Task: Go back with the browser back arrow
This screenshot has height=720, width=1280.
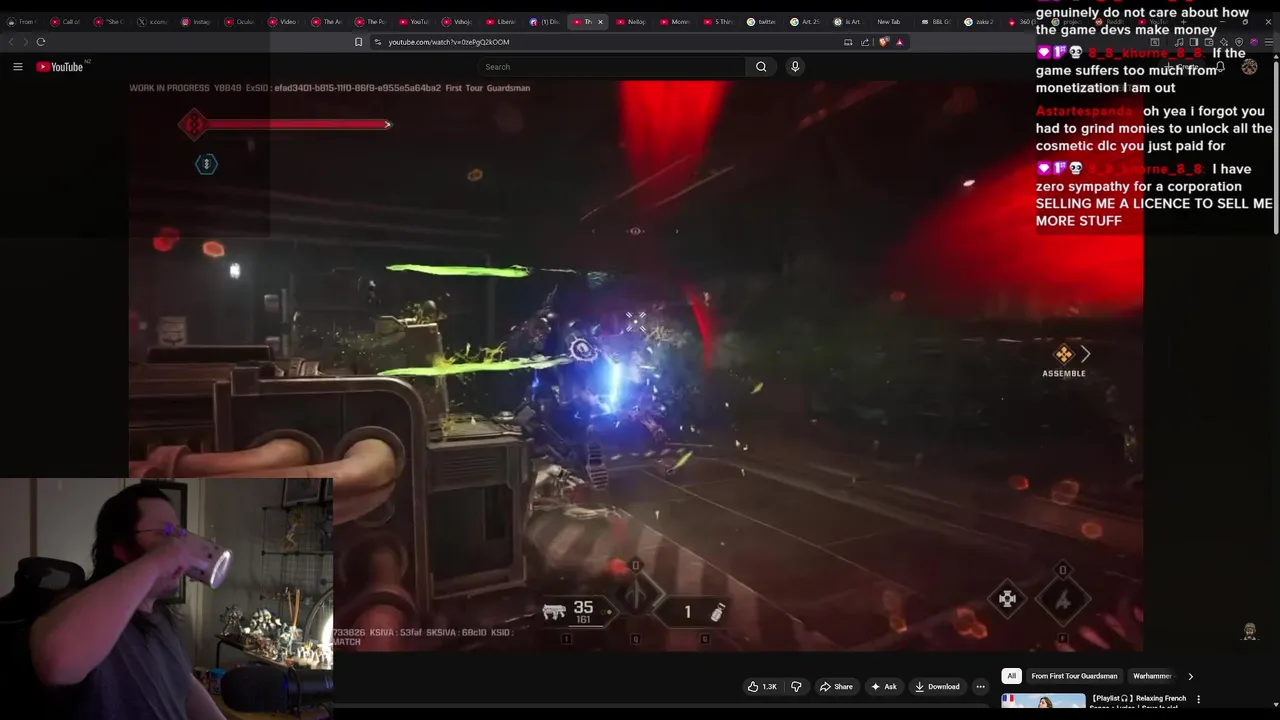Action: tap(11, 42)
